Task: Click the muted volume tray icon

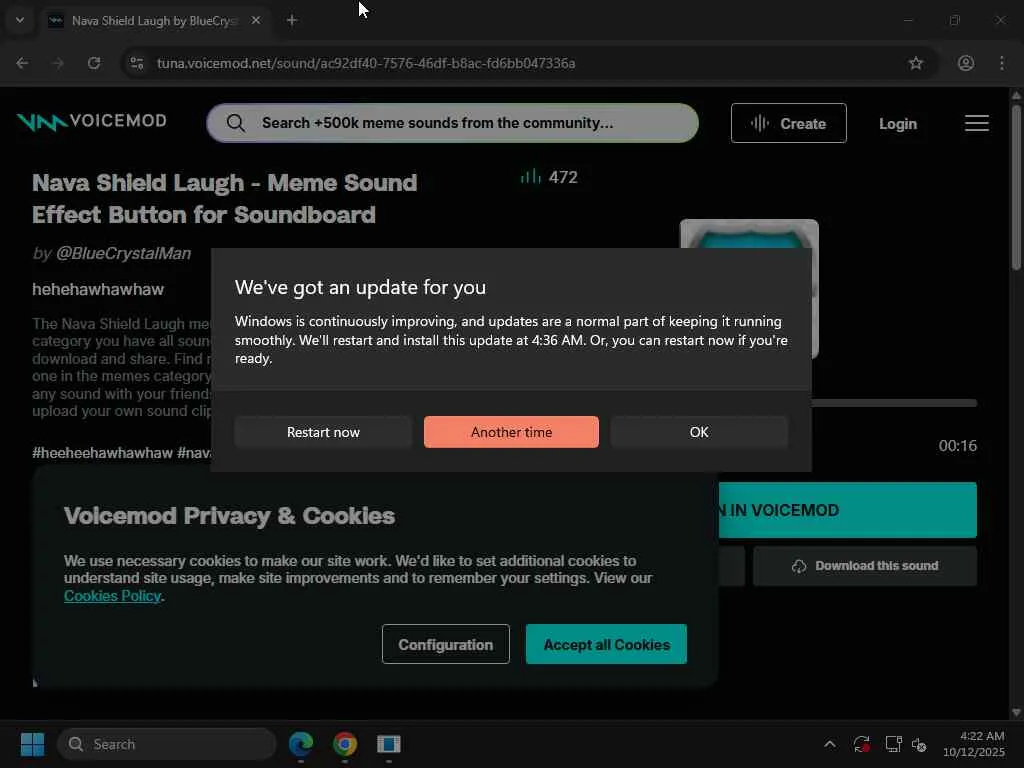Action: (x=920, y=744)
